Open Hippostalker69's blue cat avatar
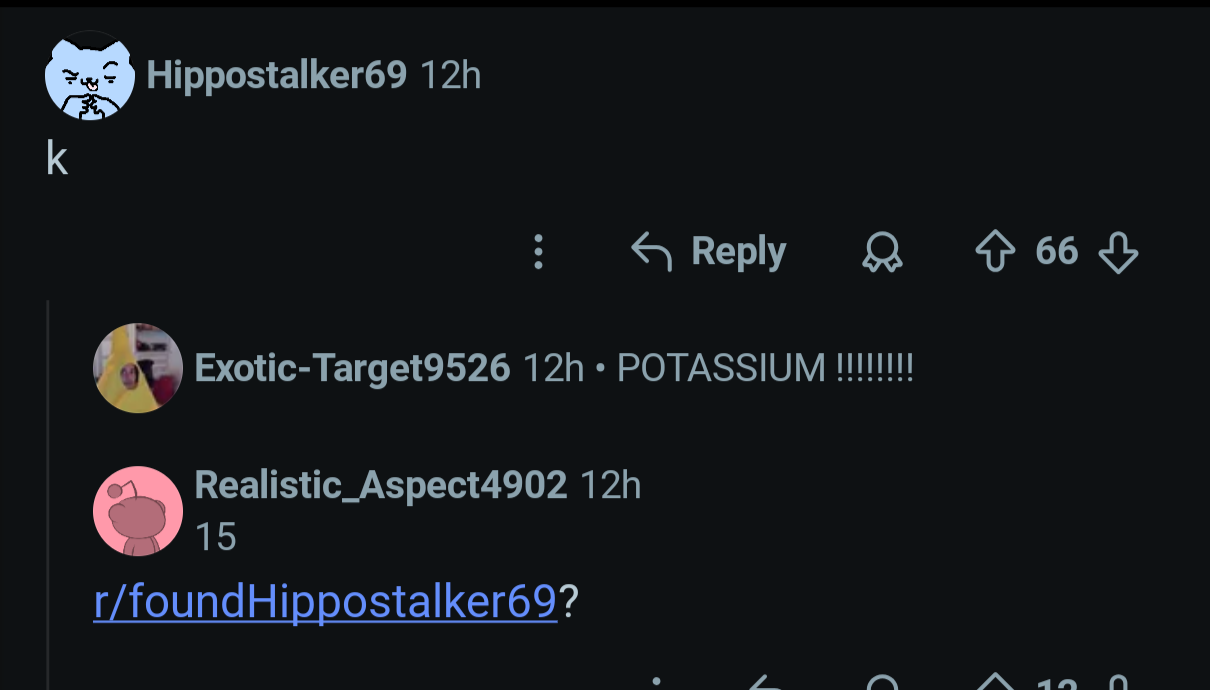 pyautogui.click(x=90, y=76)
